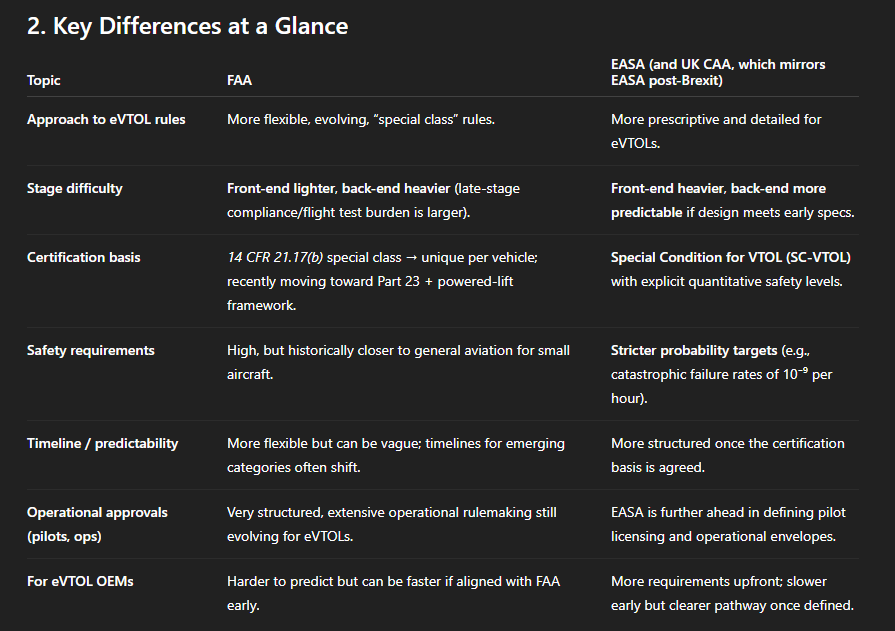Click the bold "Special Condition for VTOL (SC-VTOL)" text
This screenshot has width=895, height=631.
point(728,257)
